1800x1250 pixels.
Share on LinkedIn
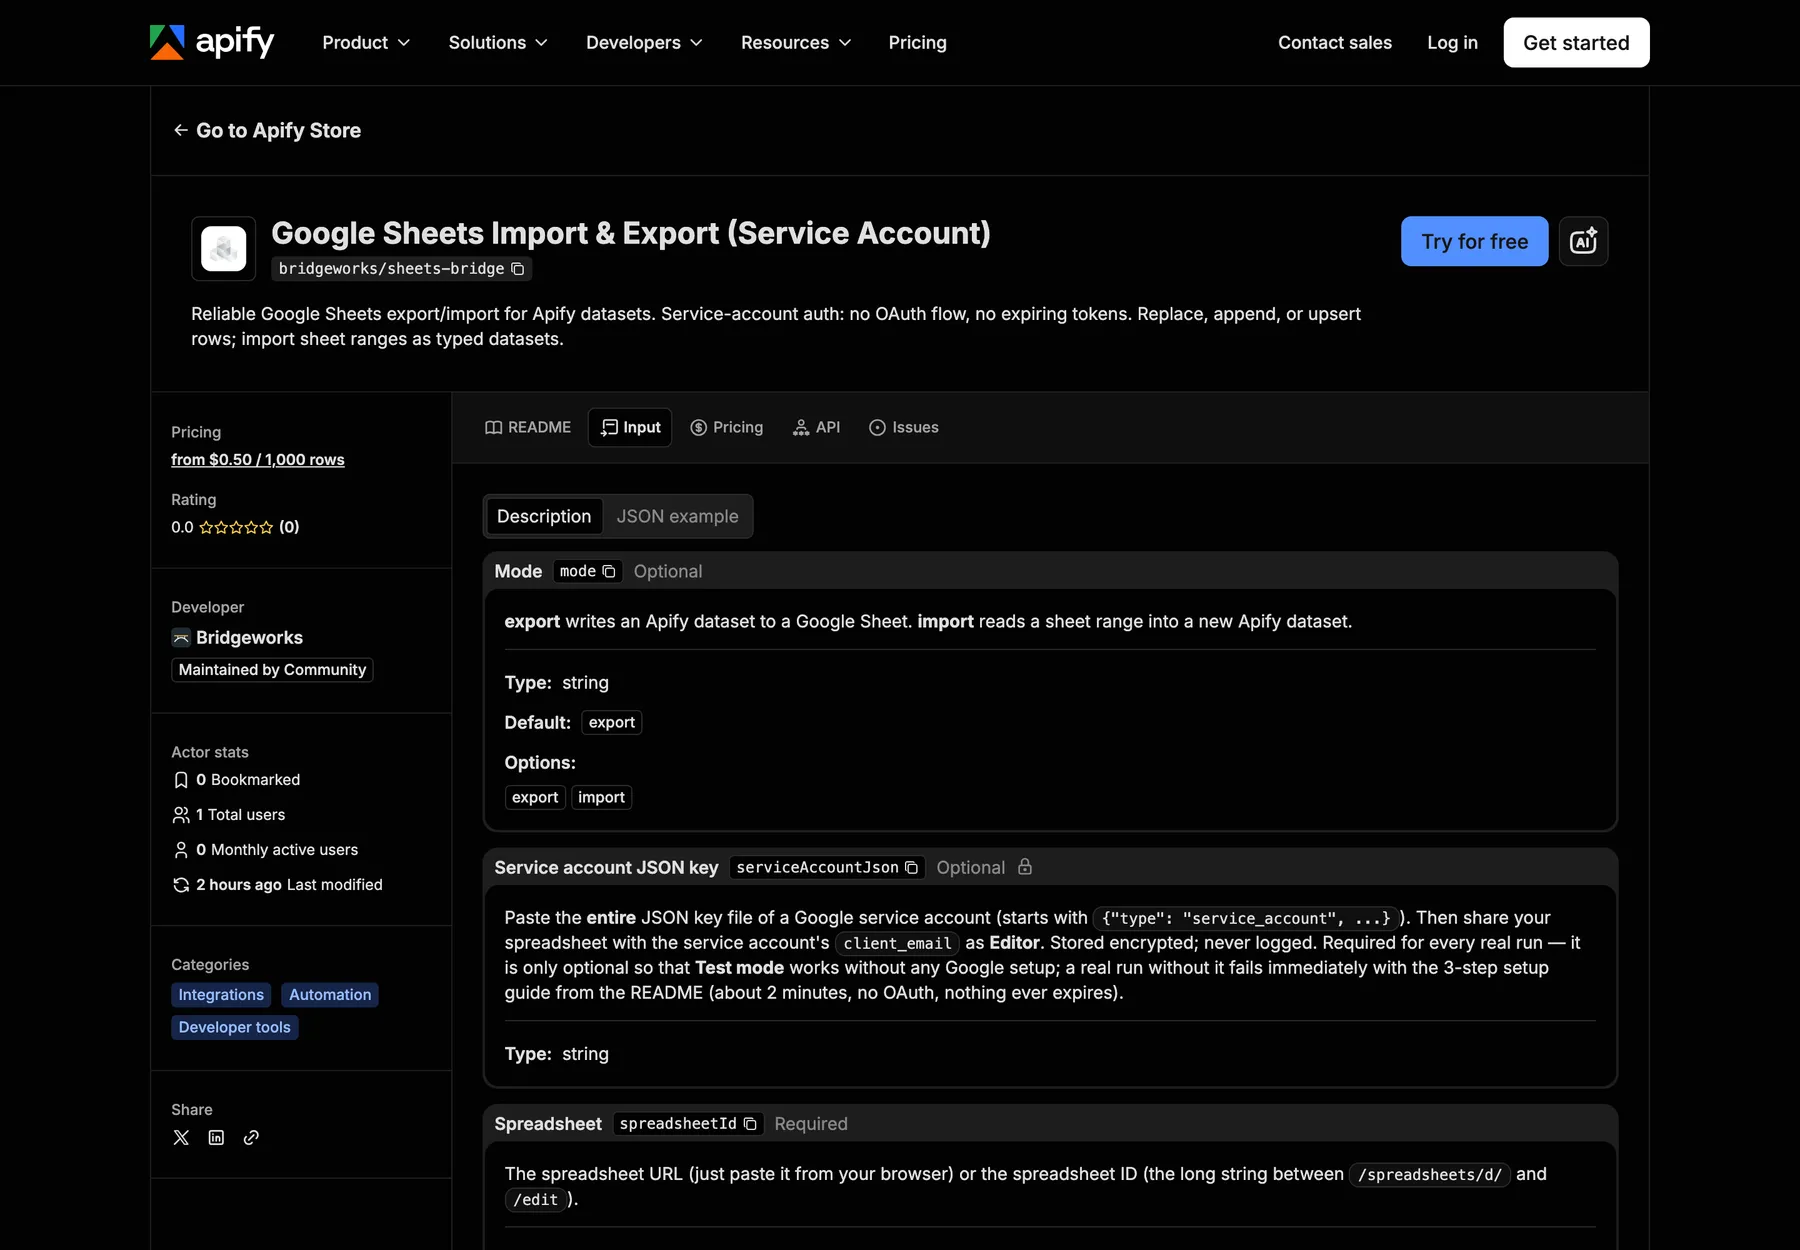[x=216, y=1137]
